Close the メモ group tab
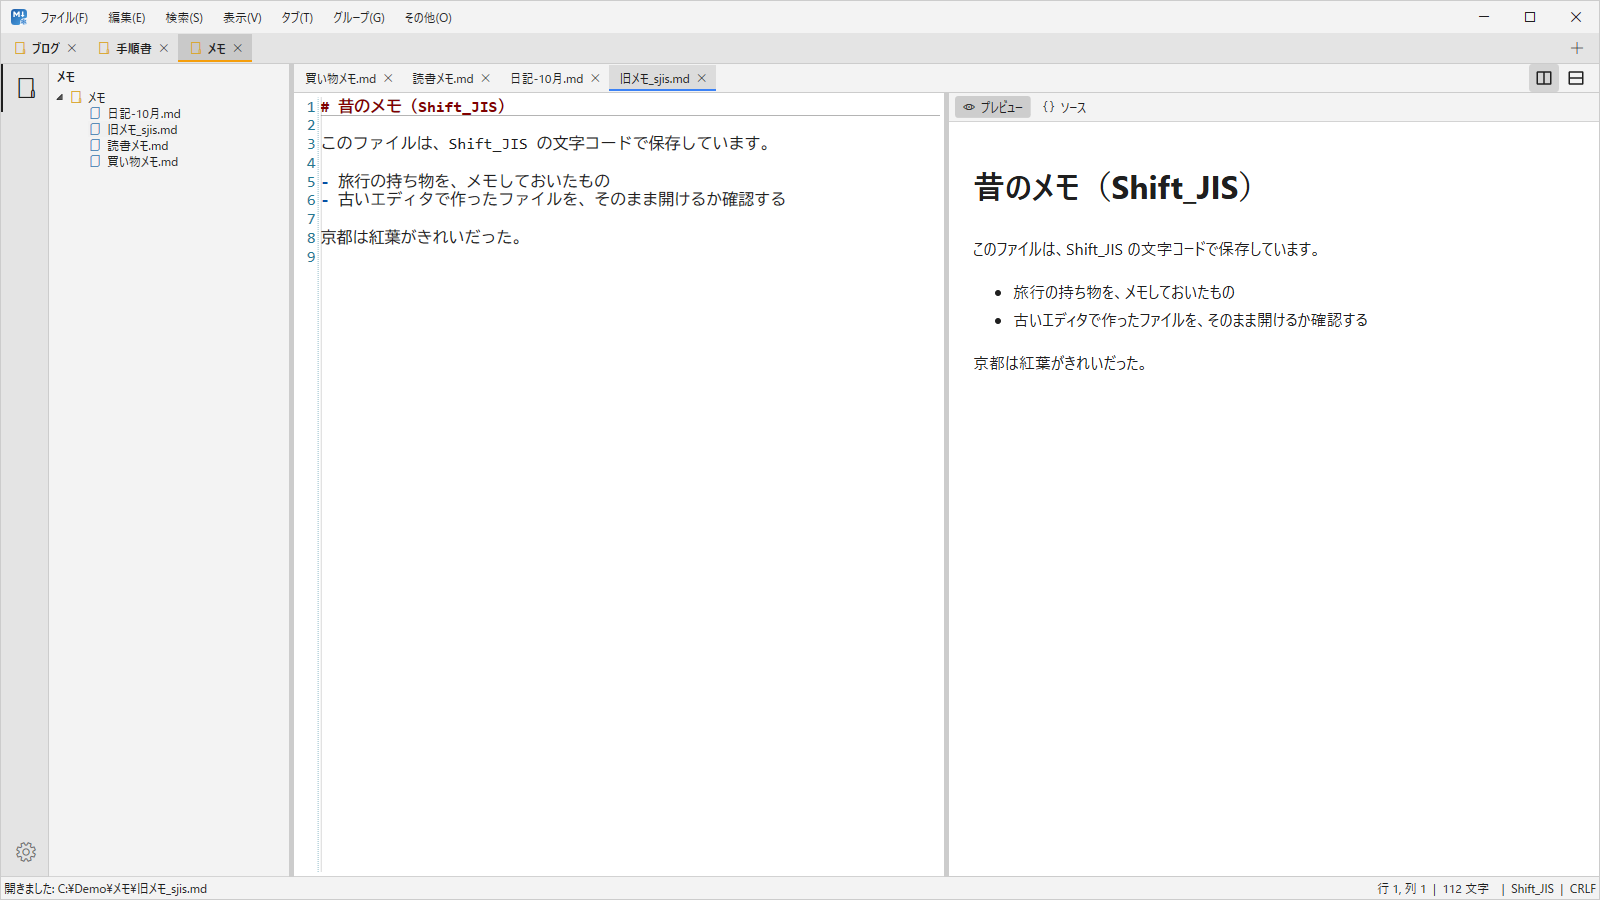 click(238, 48)
